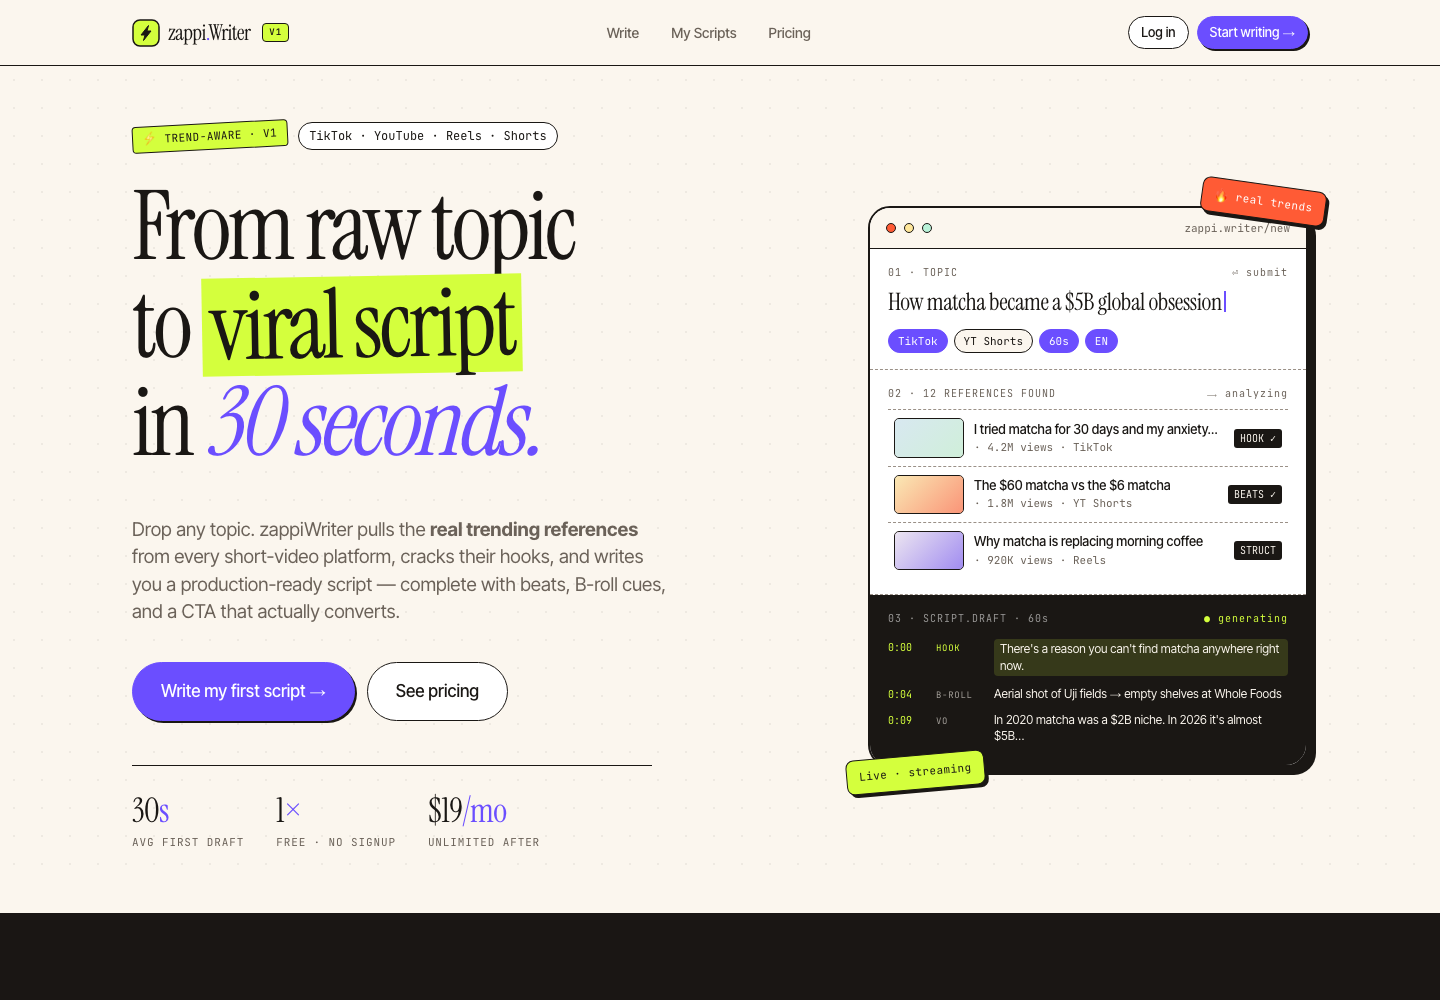This screenshot has width=1440, height=1000.
Task: Click the HOOK checkmark badge on TikTok reference
Action: click(1257, 438)
